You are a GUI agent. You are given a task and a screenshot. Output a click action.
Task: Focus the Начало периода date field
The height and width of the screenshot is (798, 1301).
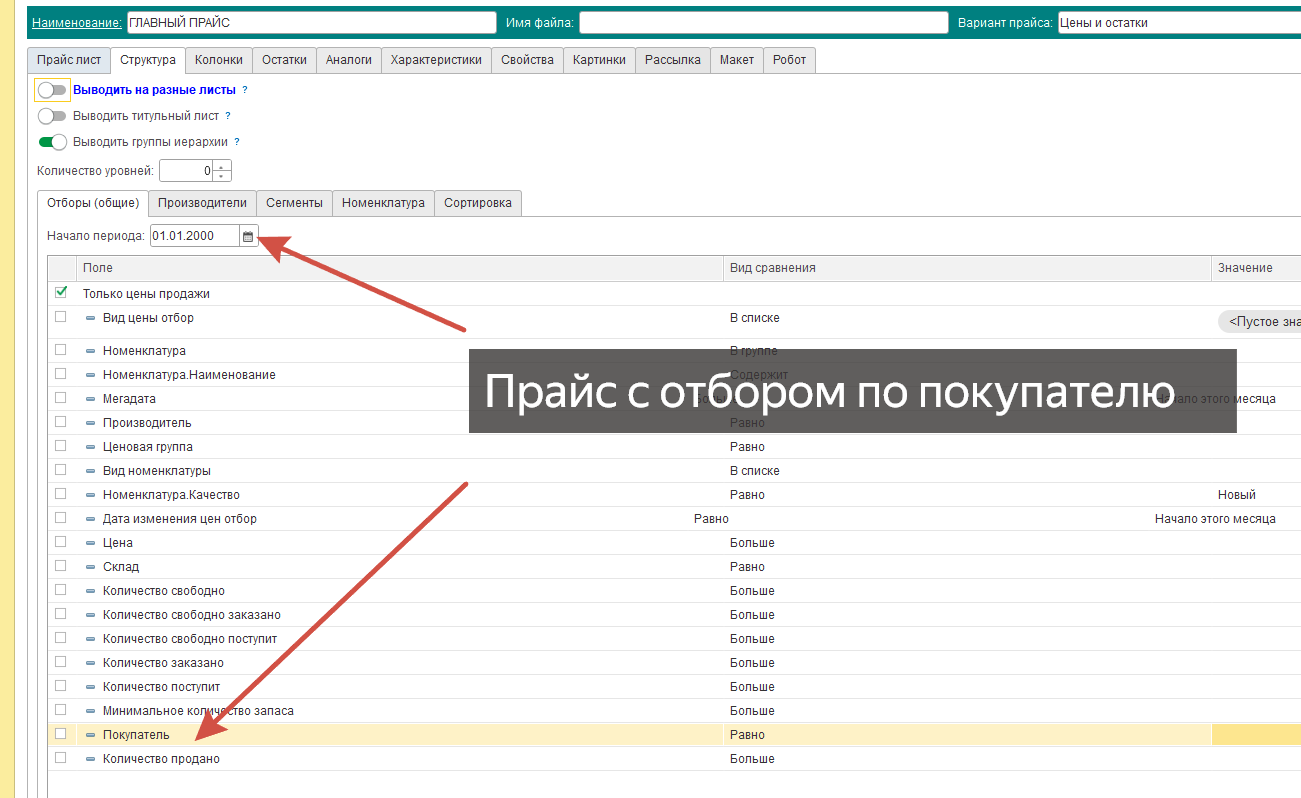pos(195,236)
